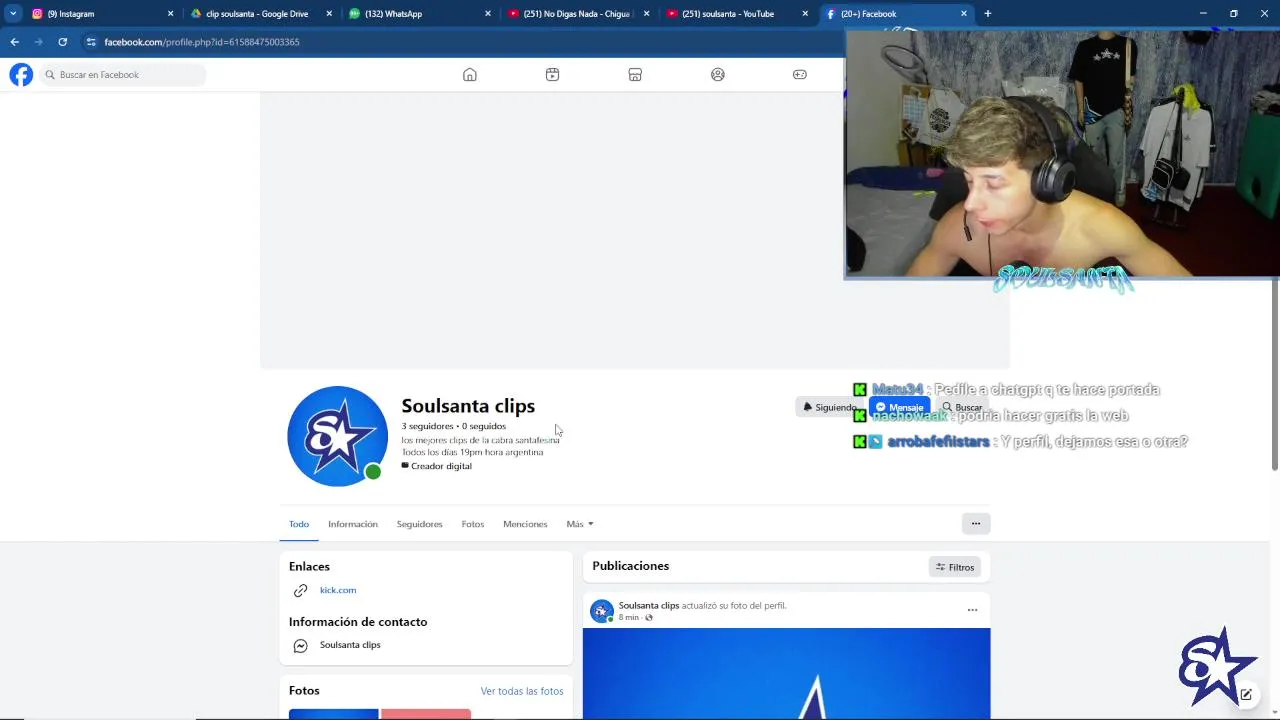The width and height of the screenshot is (1280, 720).
Task: Open the Groups icon in top navigation
Action: pos(718,75)
